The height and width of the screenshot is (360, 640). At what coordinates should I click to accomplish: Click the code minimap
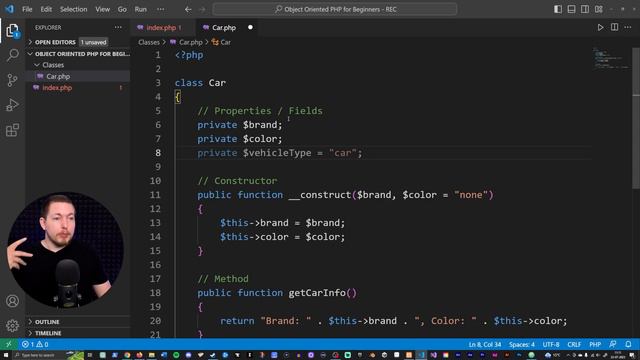pyautogui.click(x=611, y=58)
